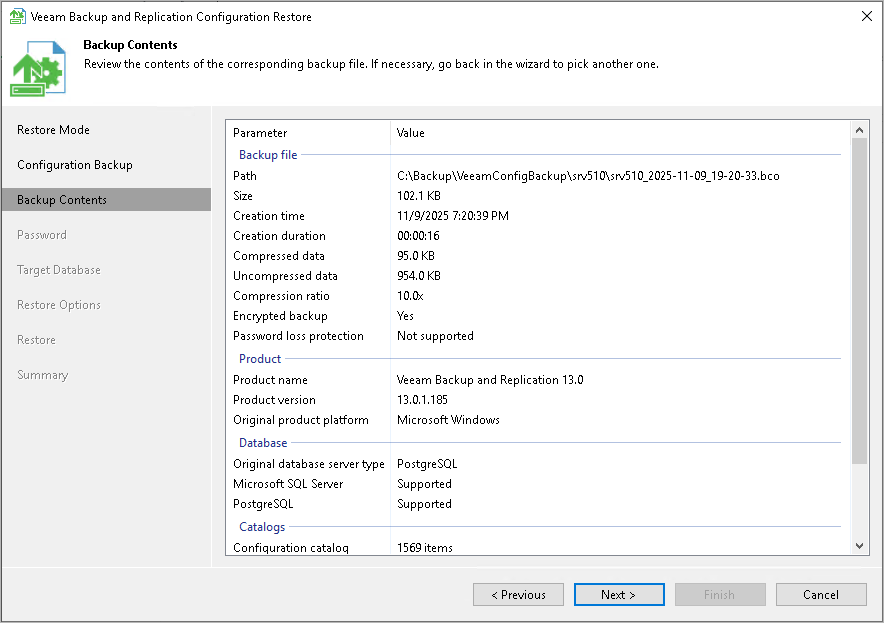
Task: Click the backup file Path value
Action: click(x=589, y=175)
